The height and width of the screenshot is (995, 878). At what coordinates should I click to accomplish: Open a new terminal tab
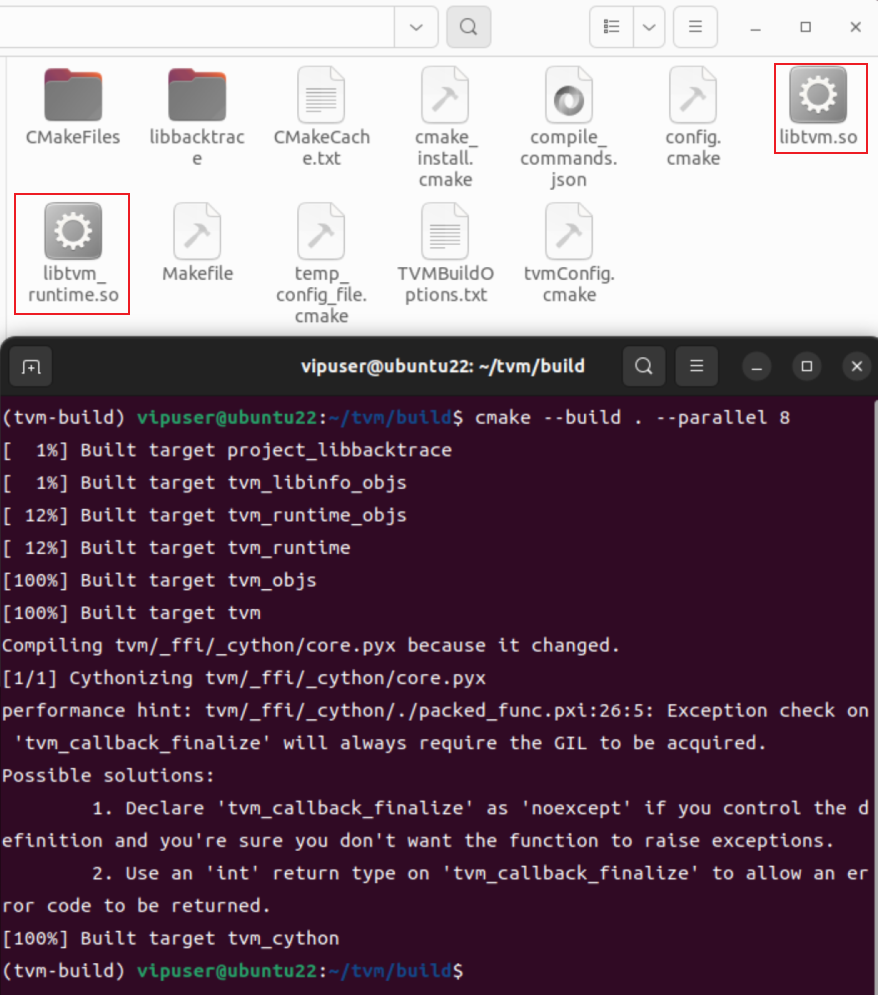[31, 366]
